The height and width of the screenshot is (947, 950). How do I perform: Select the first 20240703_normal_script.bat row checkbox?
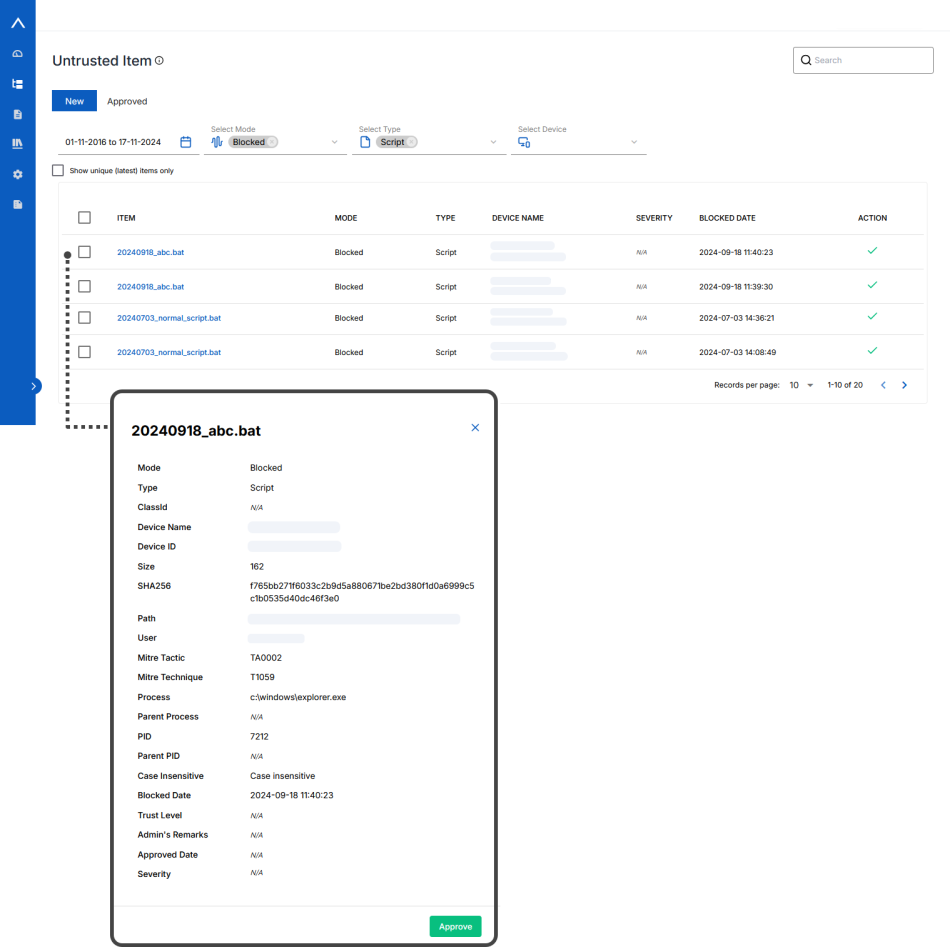tap(84, 318)
